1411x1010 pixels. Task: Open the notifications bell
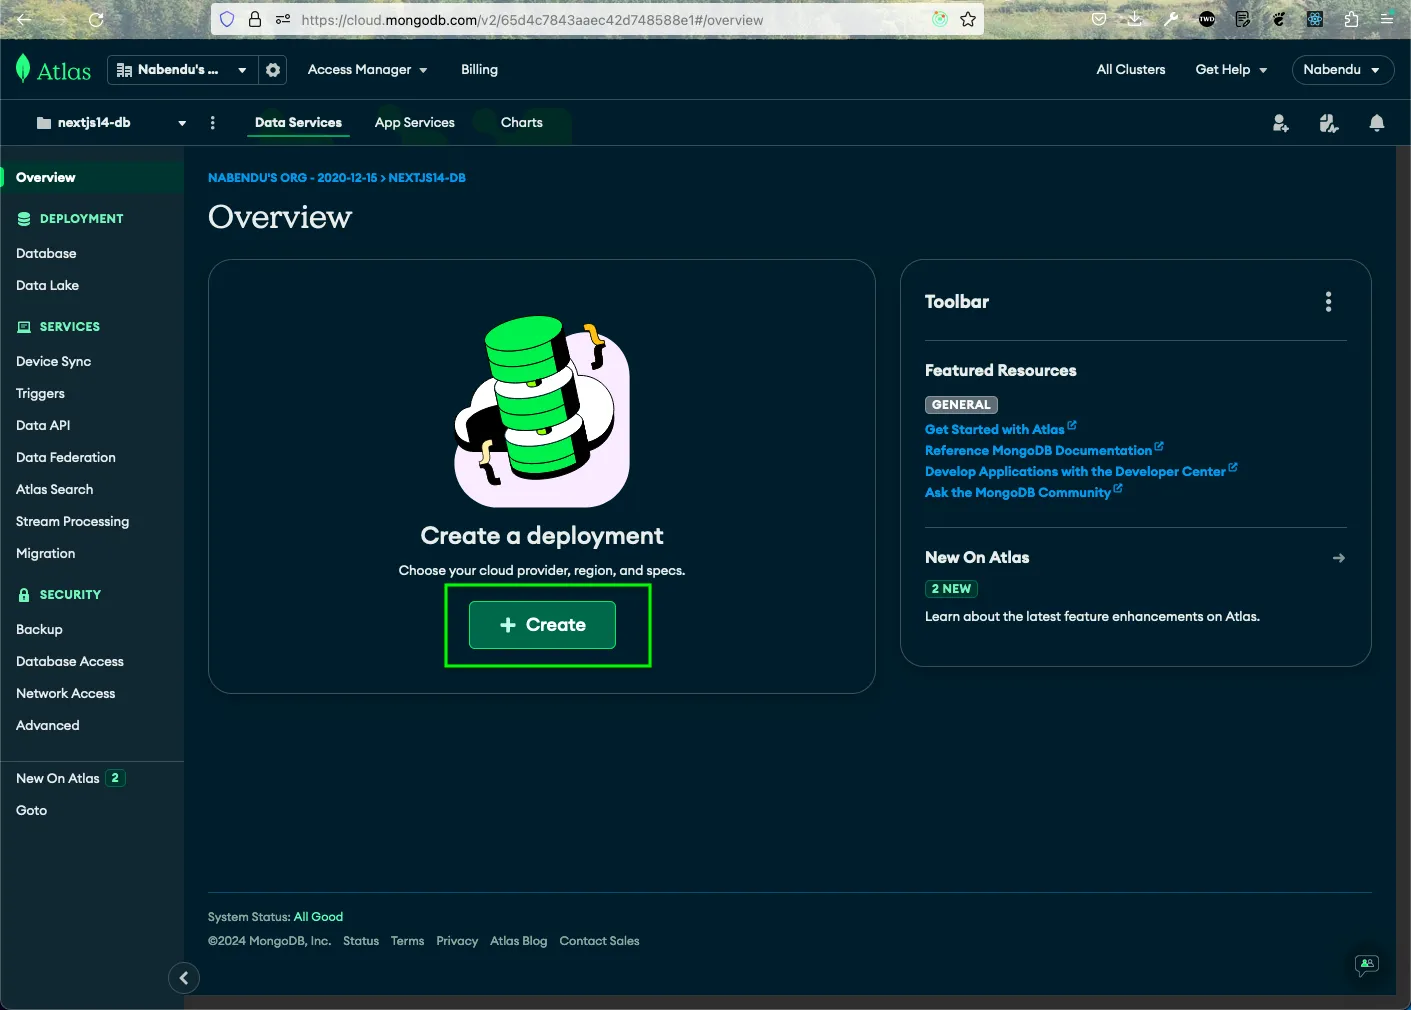tap(1377, 123)
